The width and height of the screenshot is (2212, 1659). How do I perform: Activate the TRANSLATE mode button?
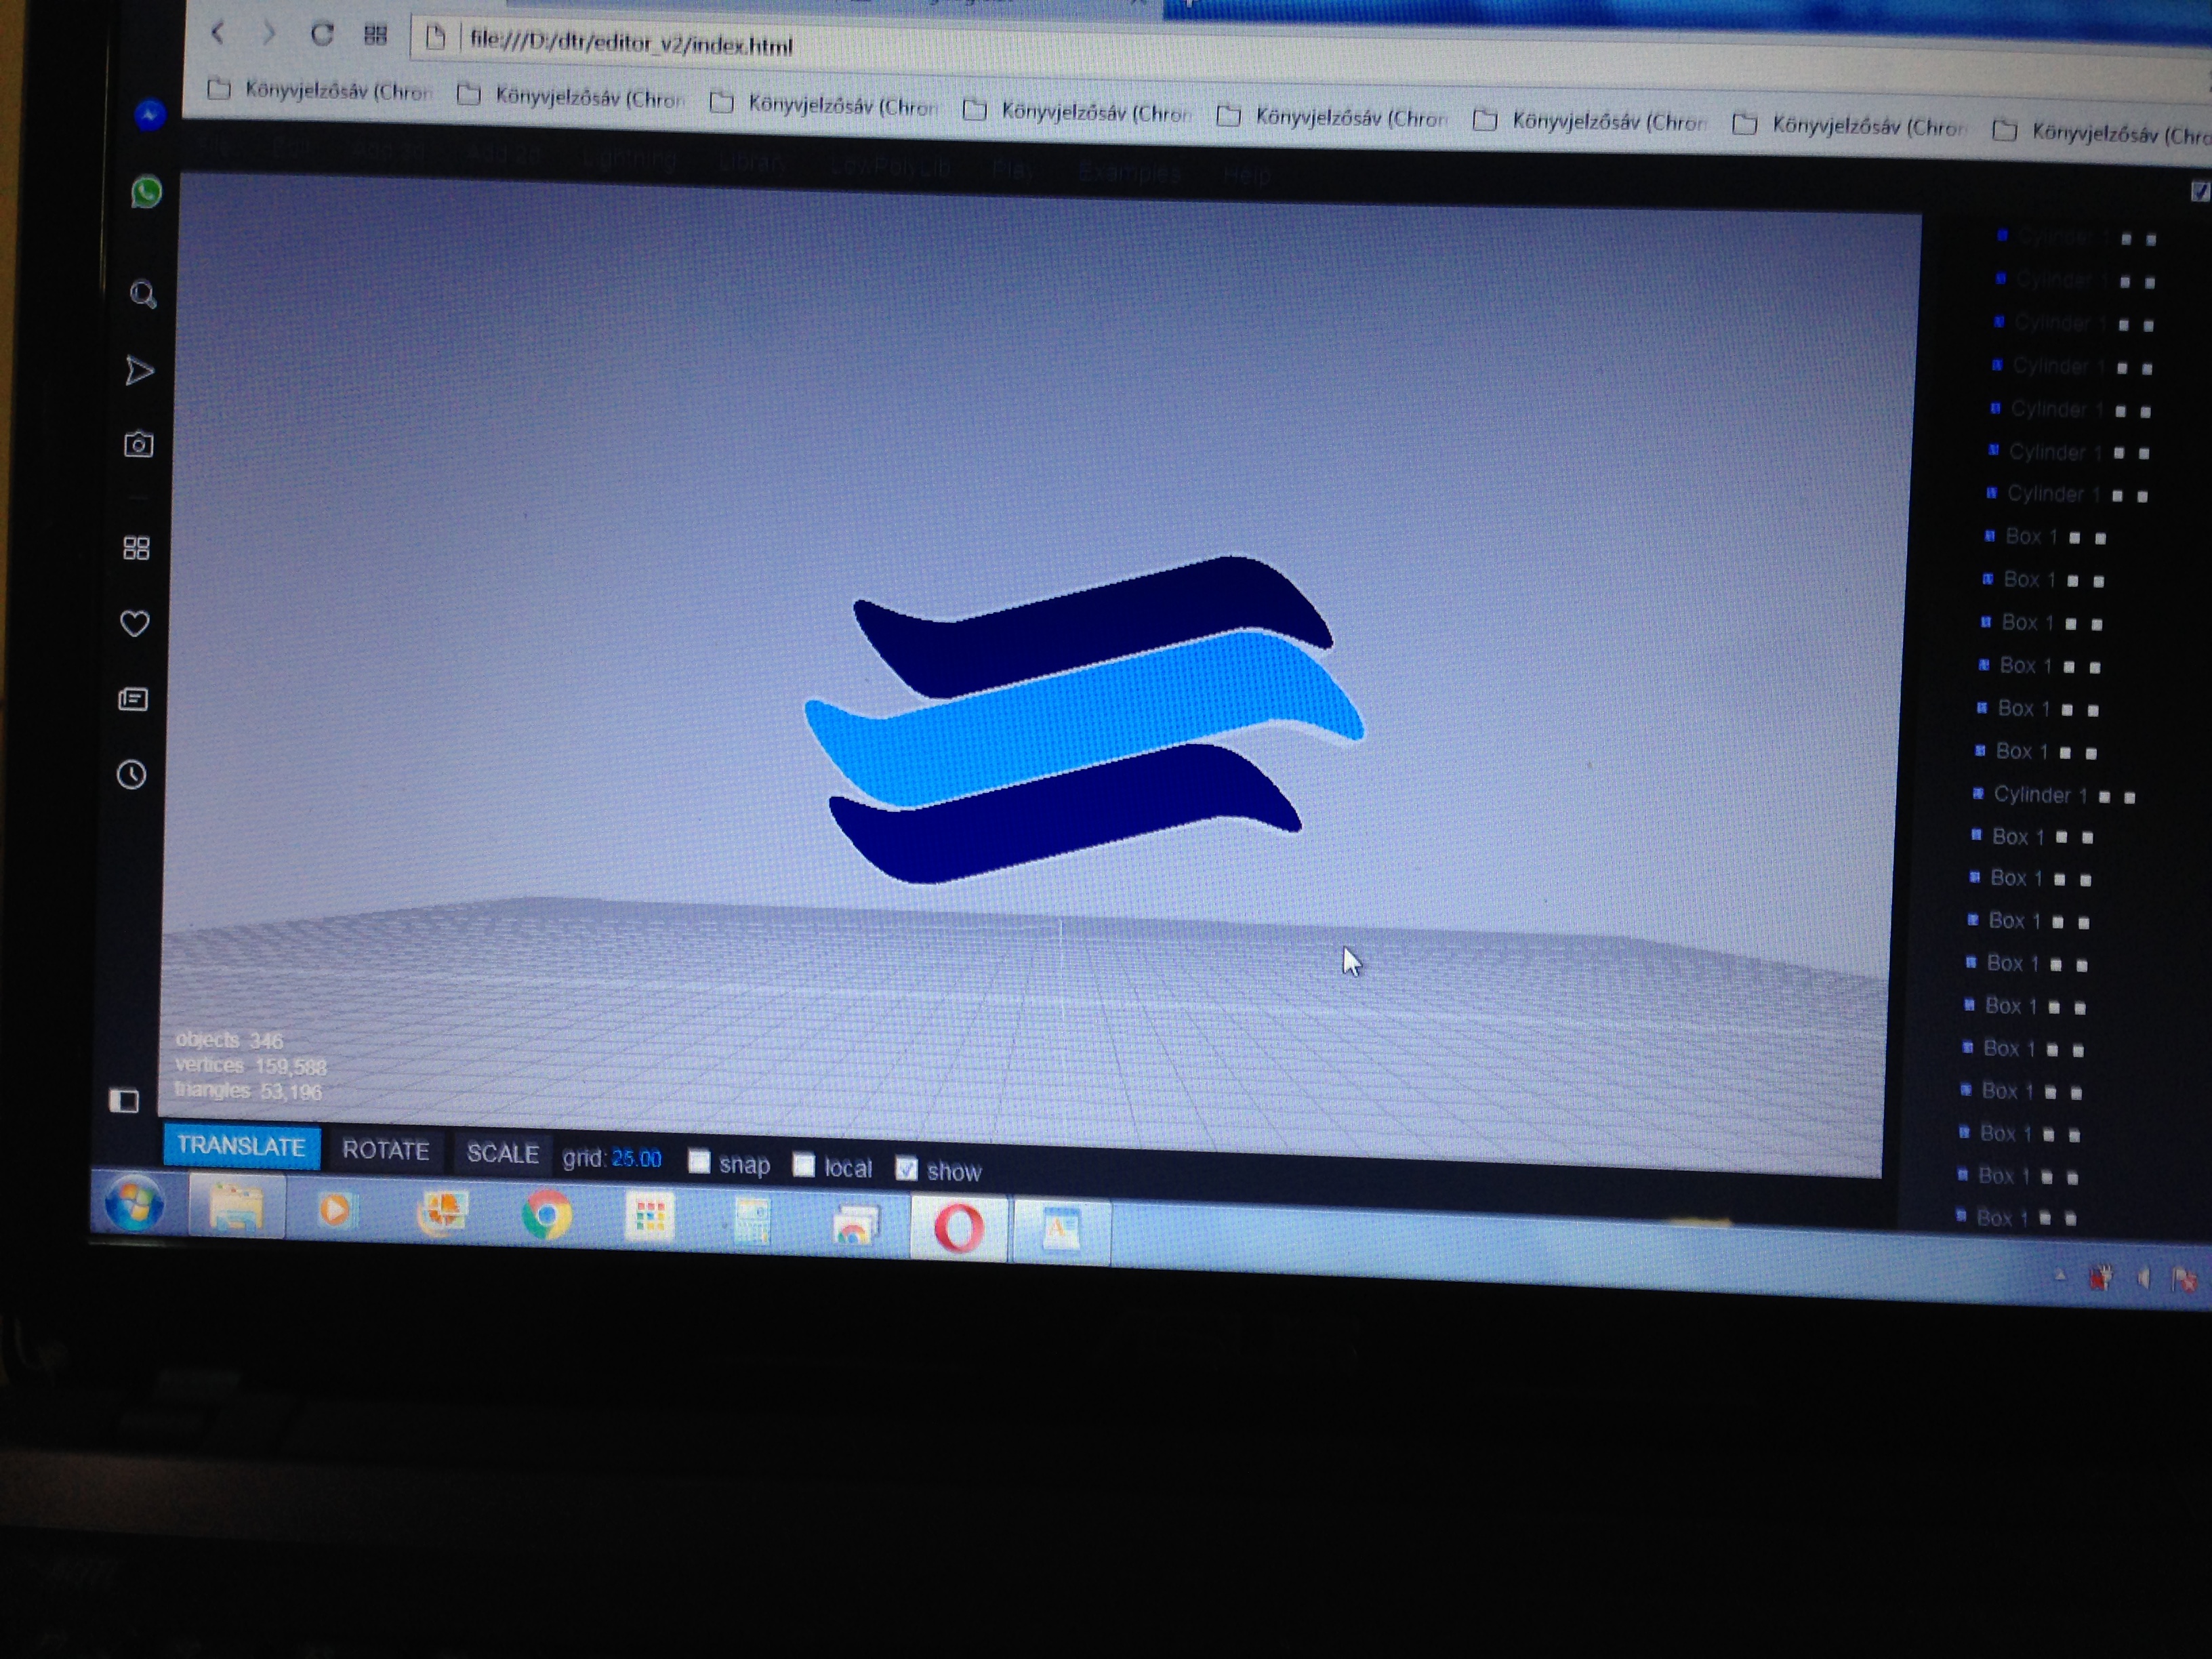point(242,1146)
